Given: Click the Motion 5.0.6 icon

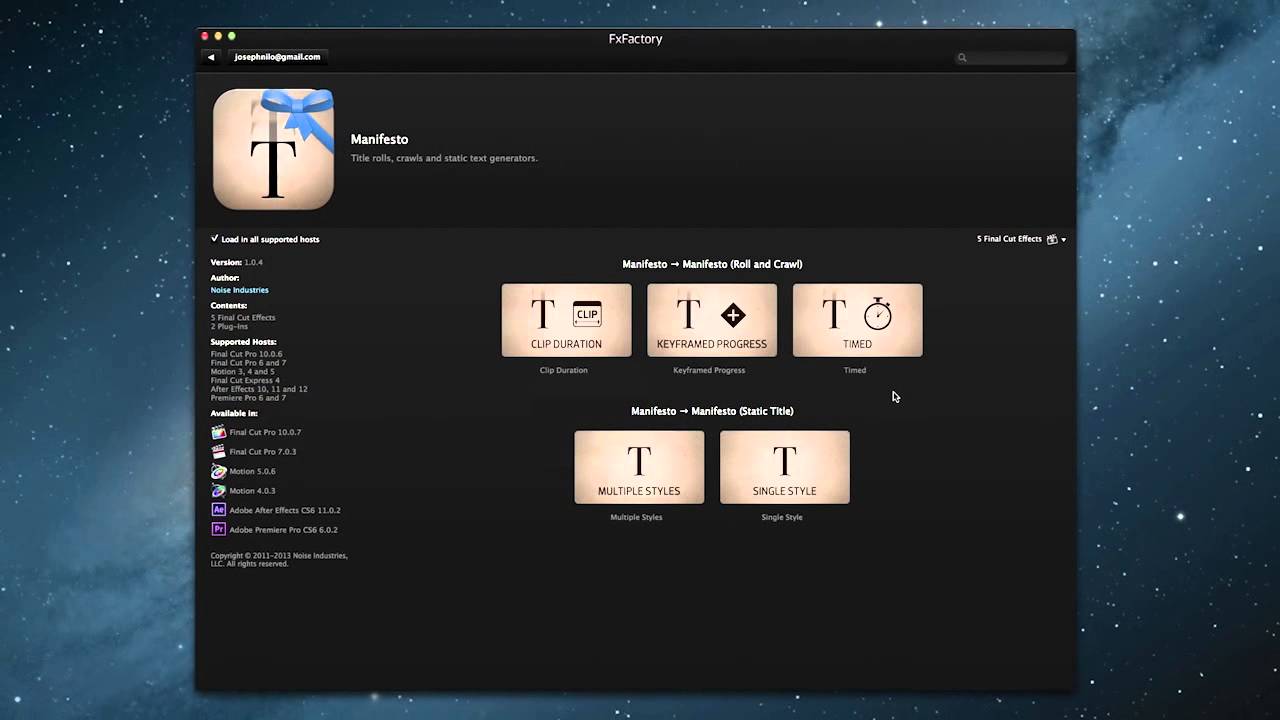Looking at the screenshot, I should [x=218, y=471].
